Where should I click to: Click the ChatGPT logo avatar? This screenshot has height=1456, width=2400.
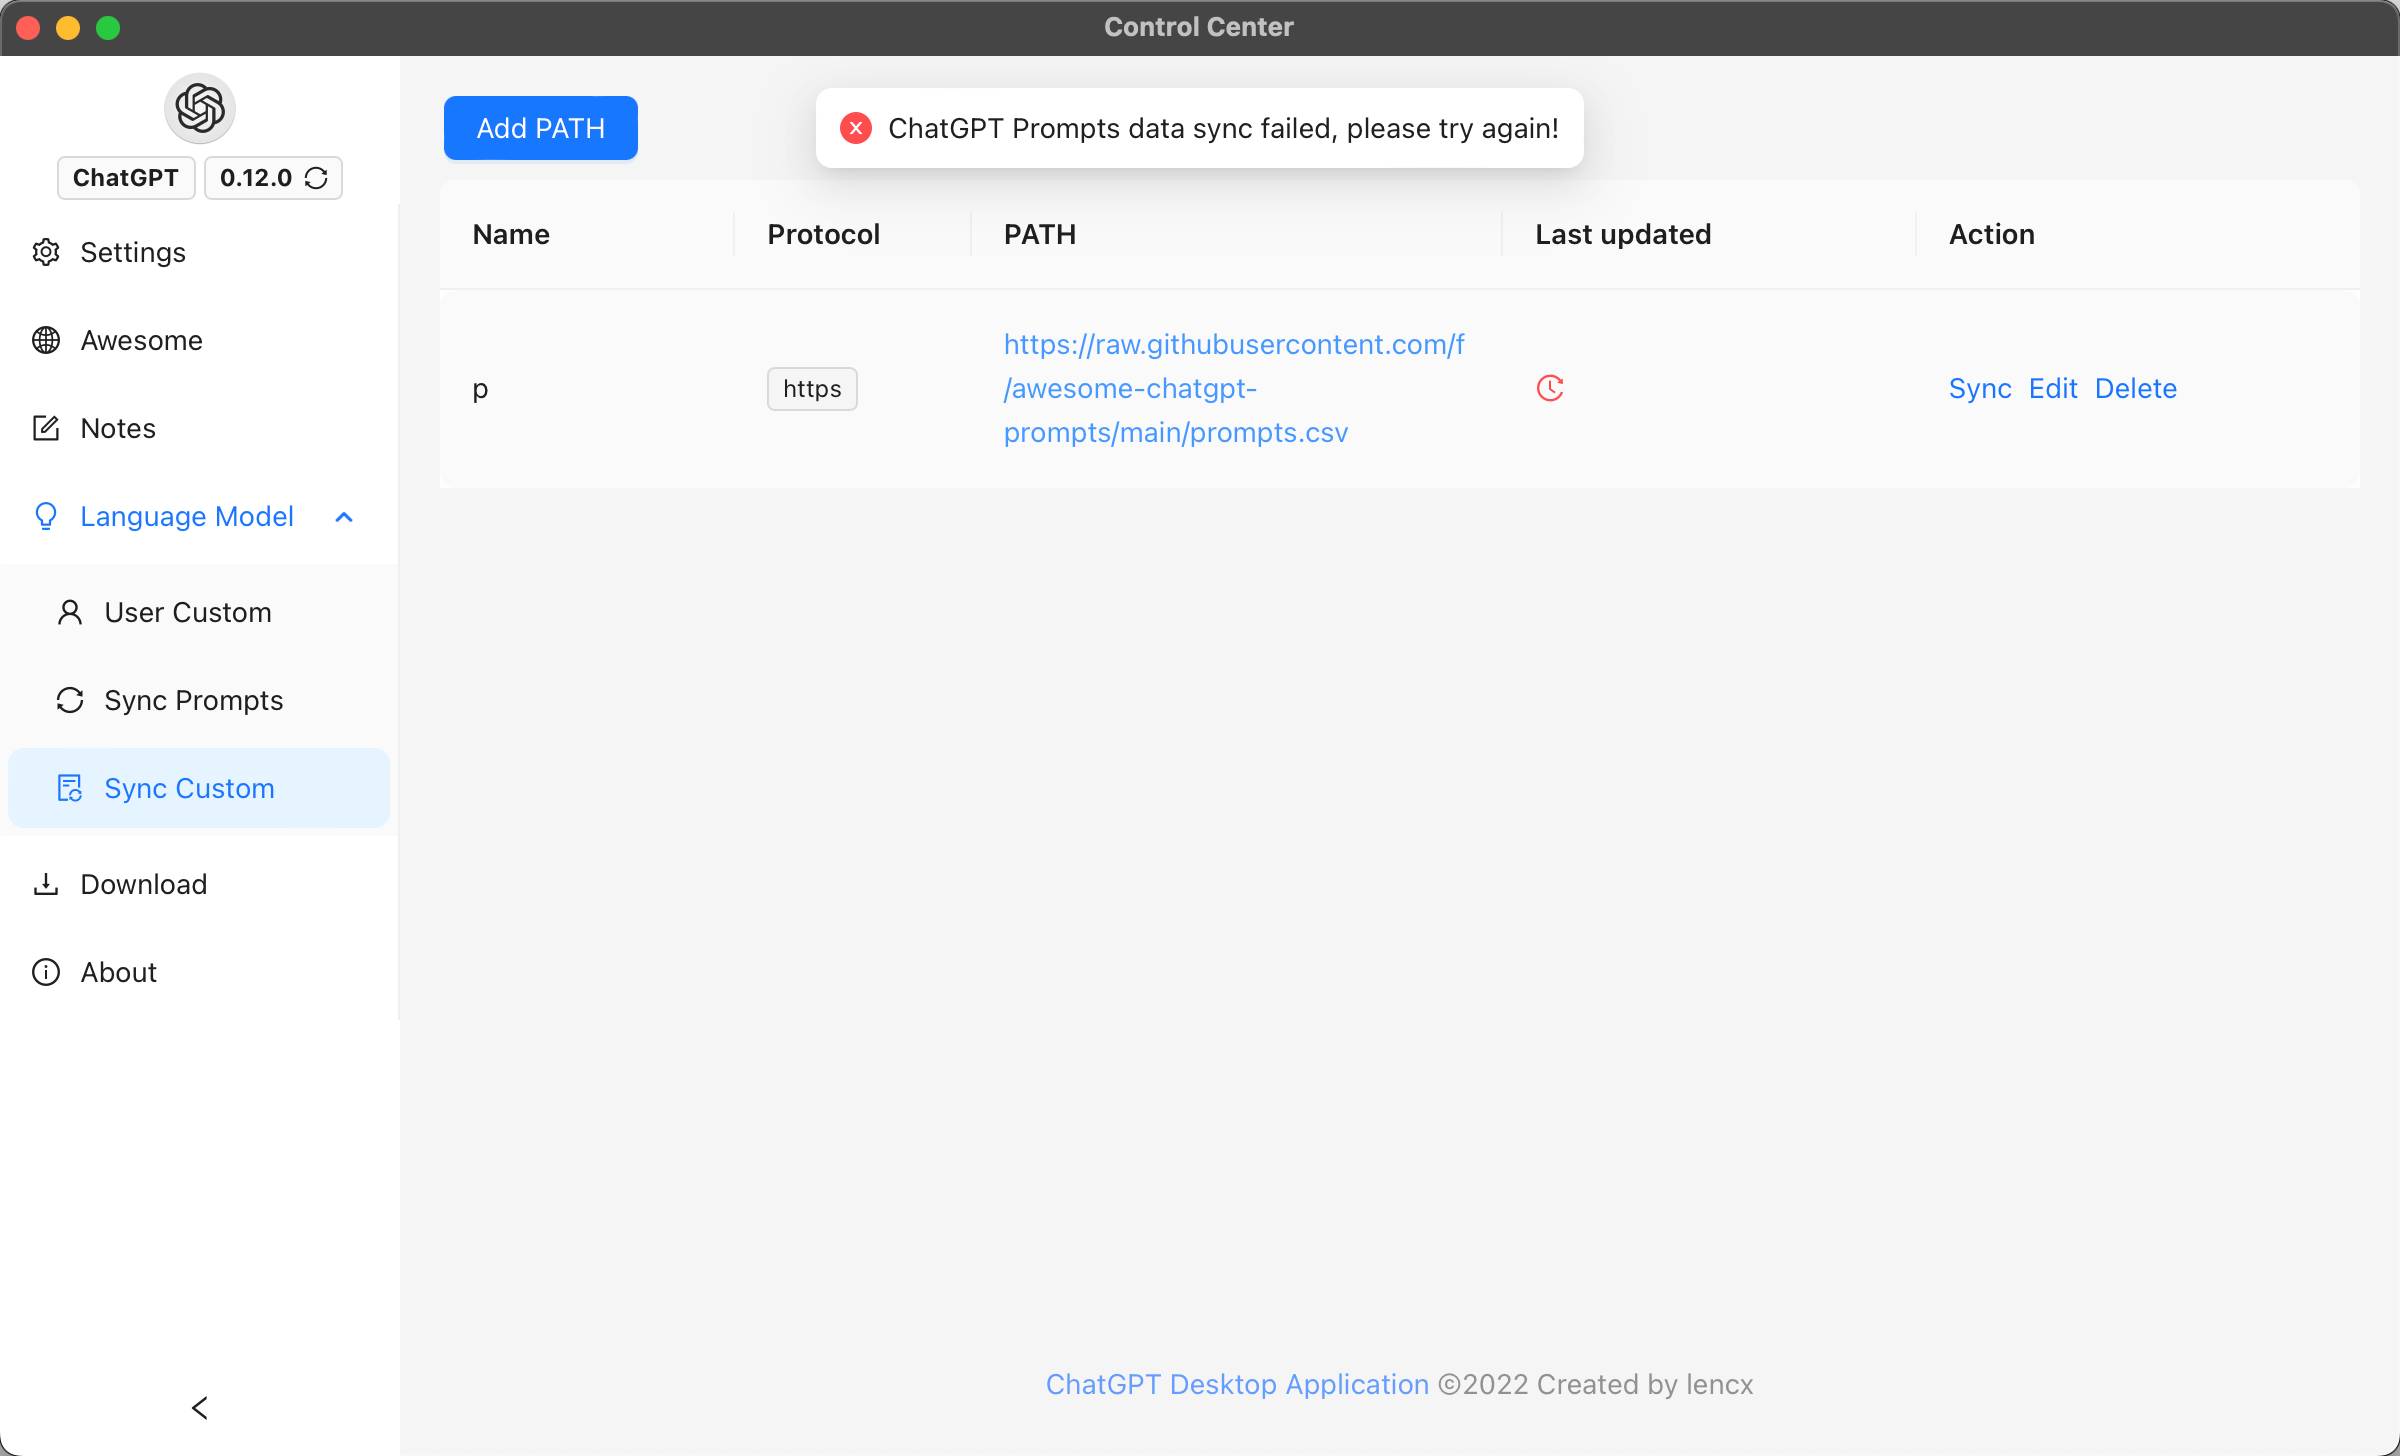200,108
